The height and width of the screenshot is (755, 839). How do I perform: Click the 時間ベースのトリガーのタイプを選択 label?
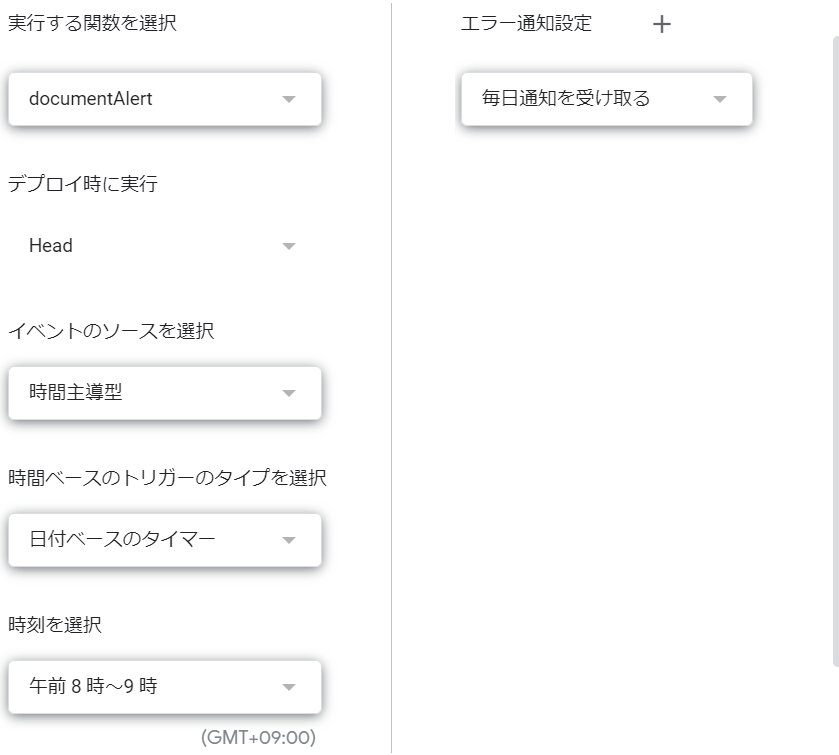click(167, 478)
